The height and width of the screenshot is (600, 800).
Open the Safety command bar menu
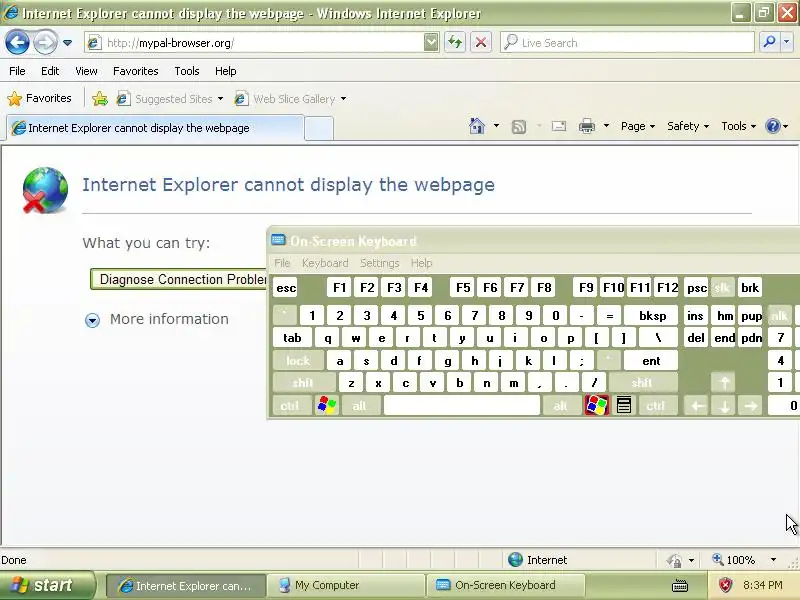[688, 126]
